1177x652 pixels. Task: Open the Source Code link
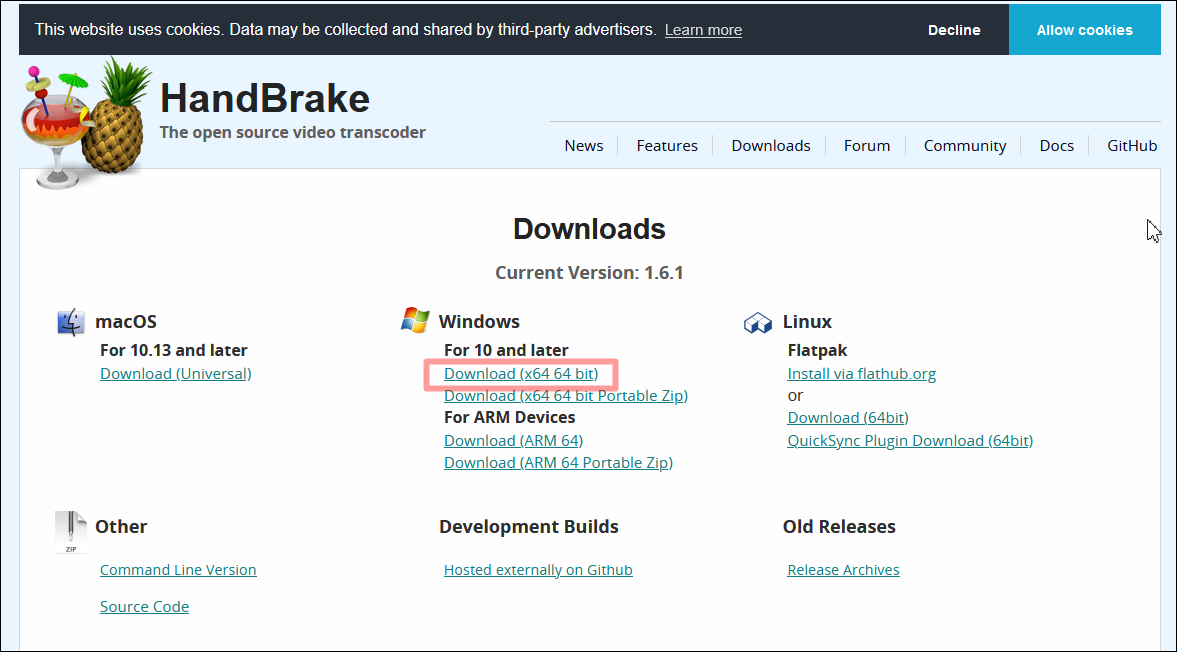(144, 606)
